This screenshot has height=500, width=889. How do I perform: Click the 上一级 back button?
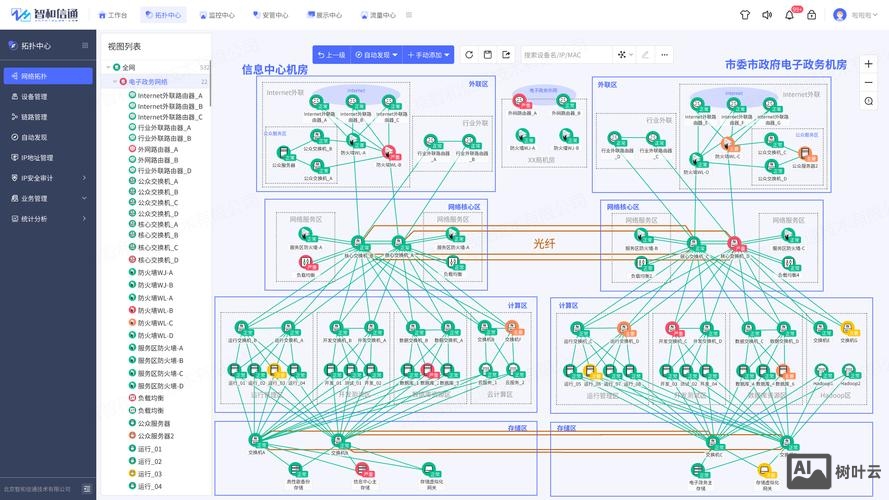(x=330, y=55)
